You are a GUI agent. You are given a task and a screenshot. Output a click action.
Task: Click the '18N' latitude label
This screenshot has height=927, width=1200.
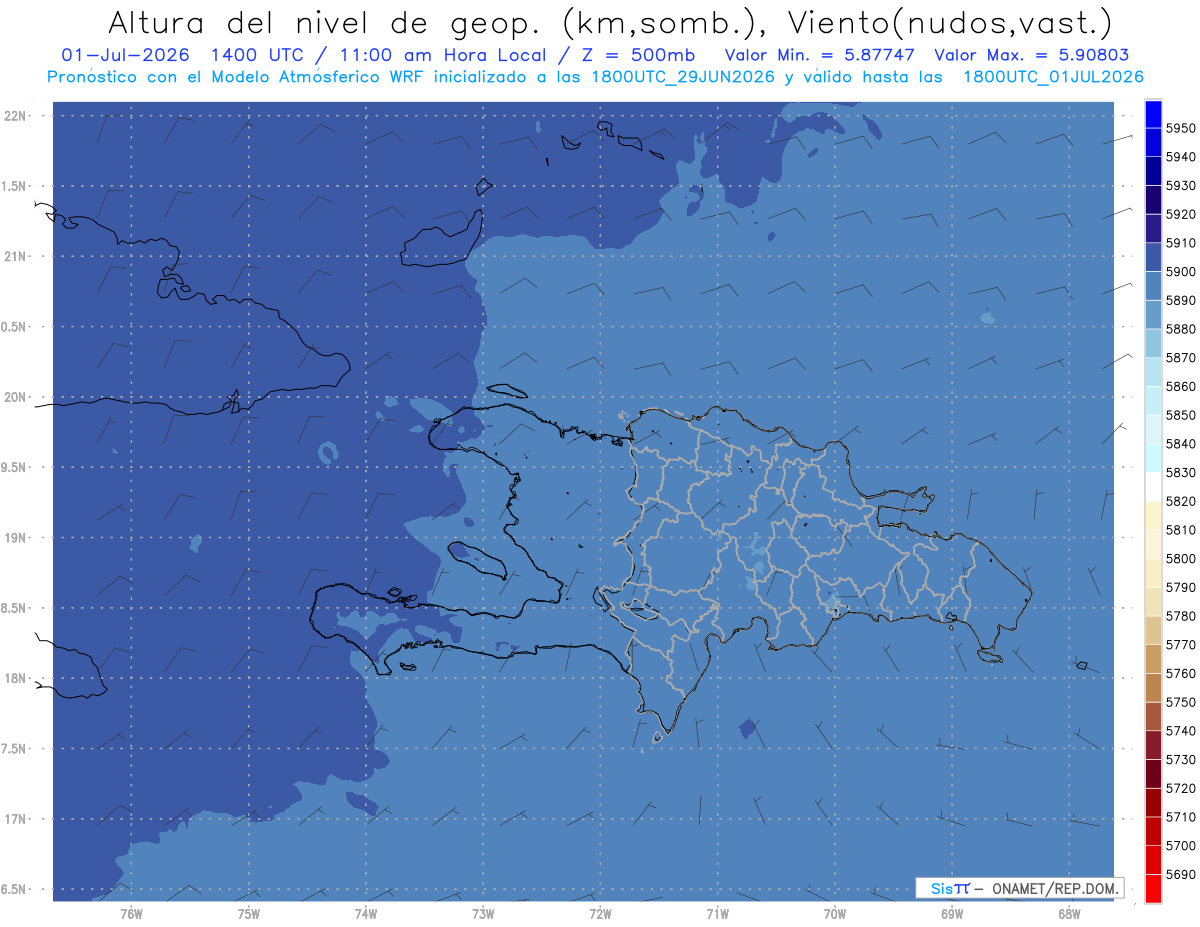pos(15,679)
